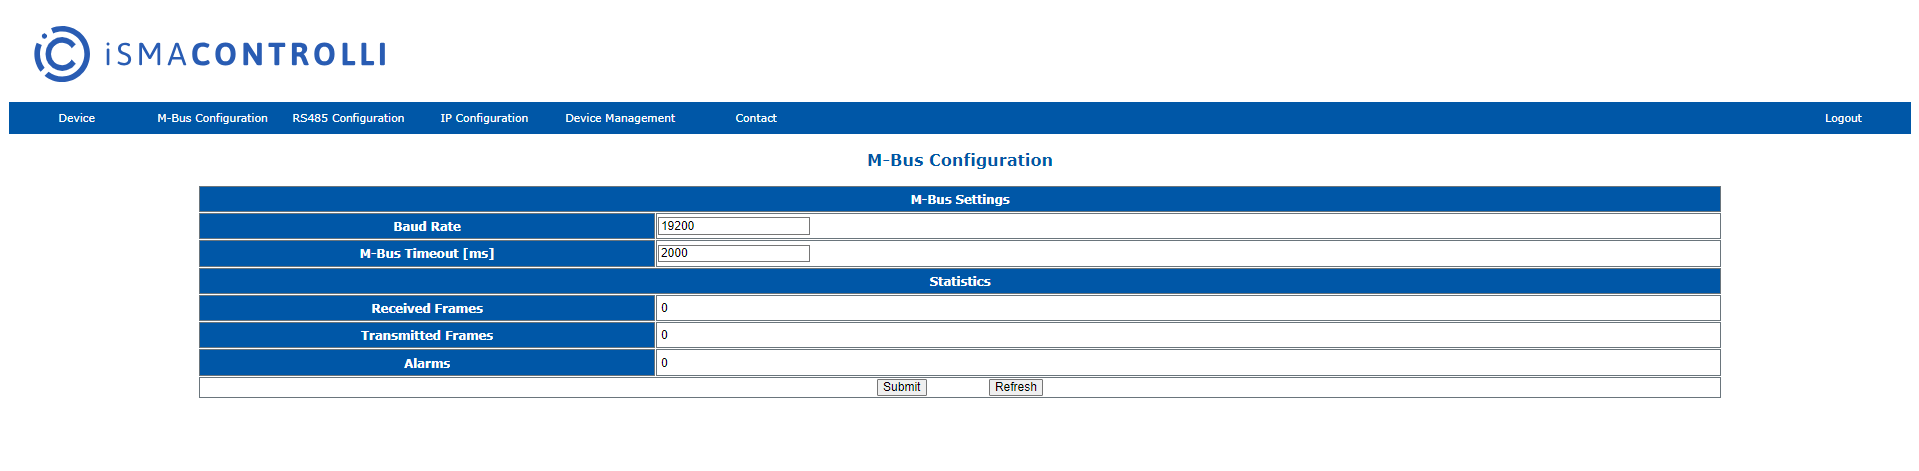Log out using the Logout link
1919x471 pixels.
click(x=1843, y=118)
